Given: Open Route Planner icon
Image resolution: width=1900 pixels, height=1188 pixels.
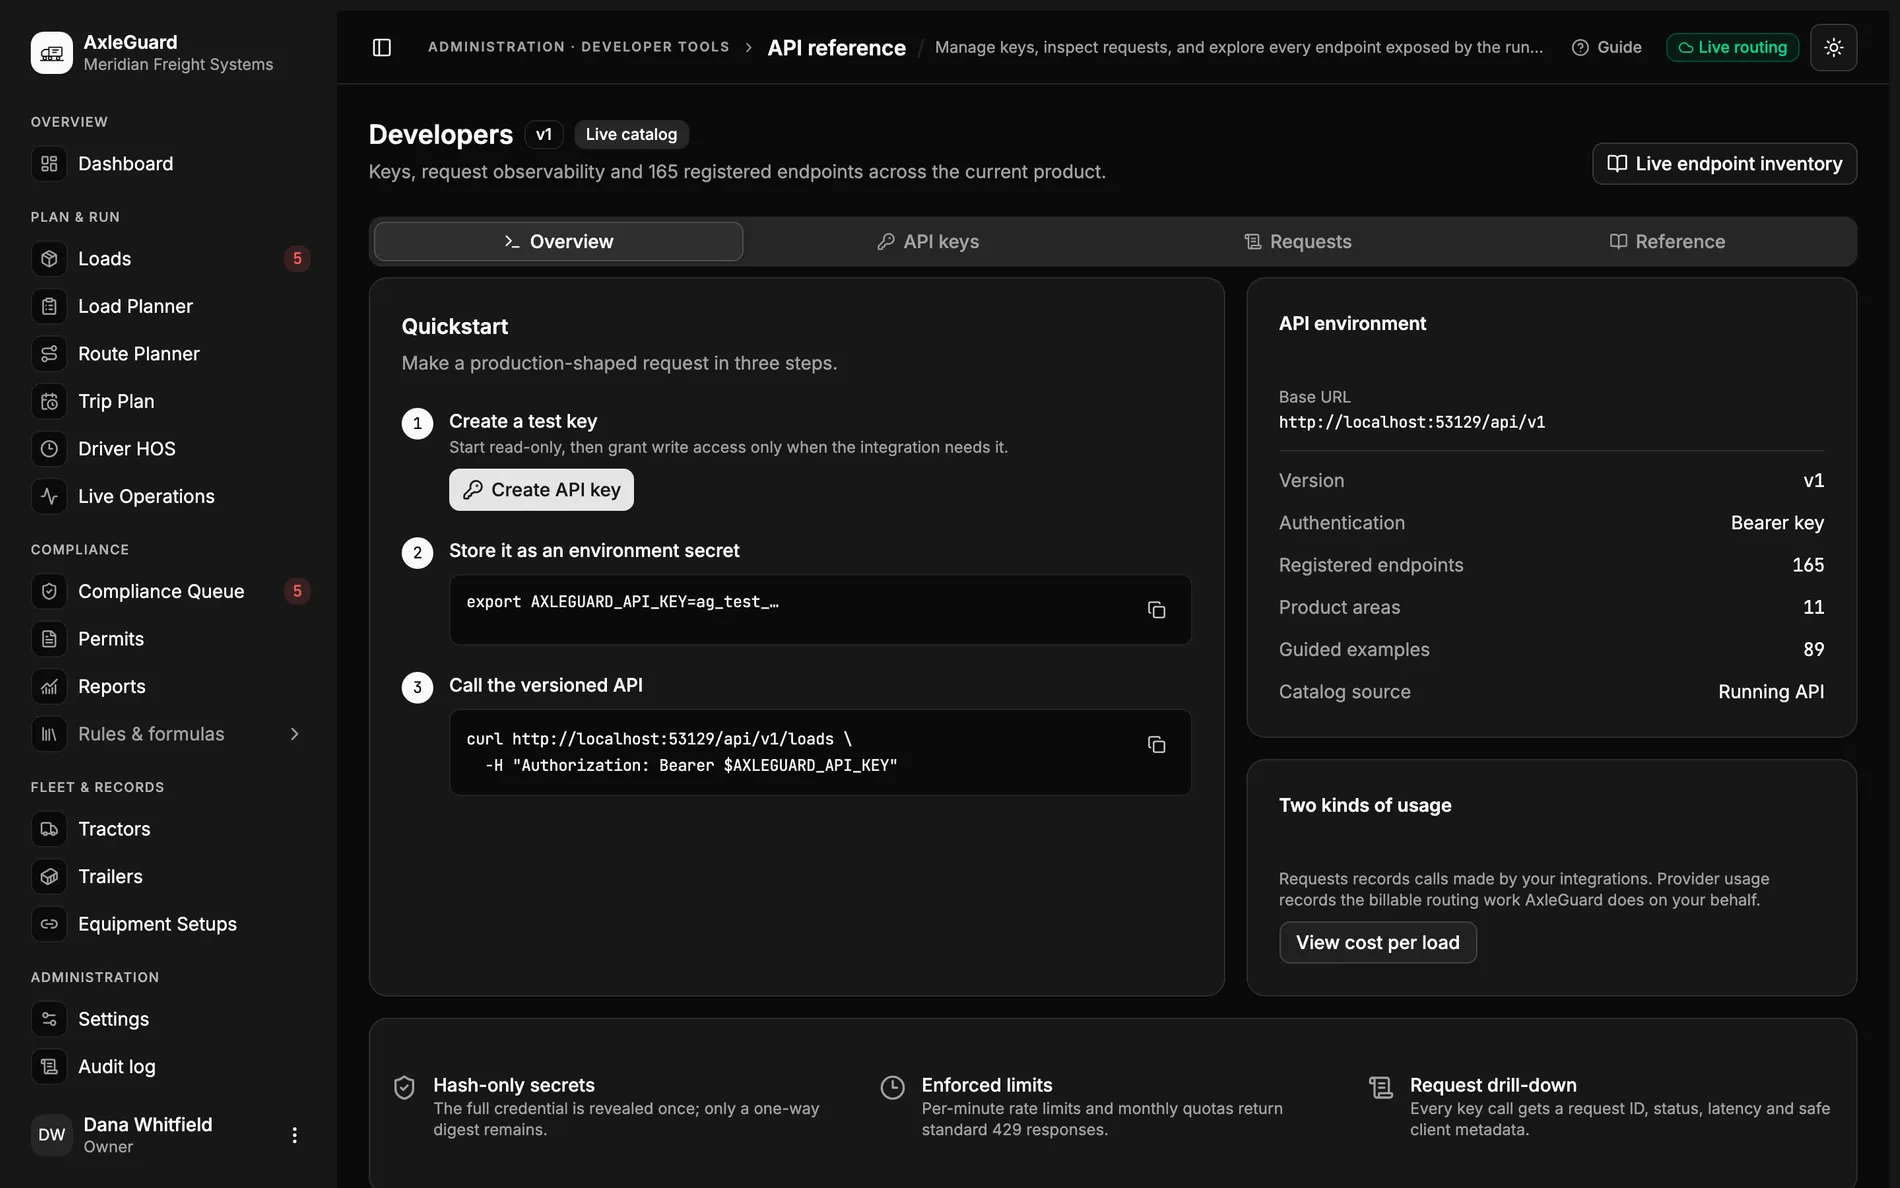Looking at the screenshot, I should [x=49, y=354].
